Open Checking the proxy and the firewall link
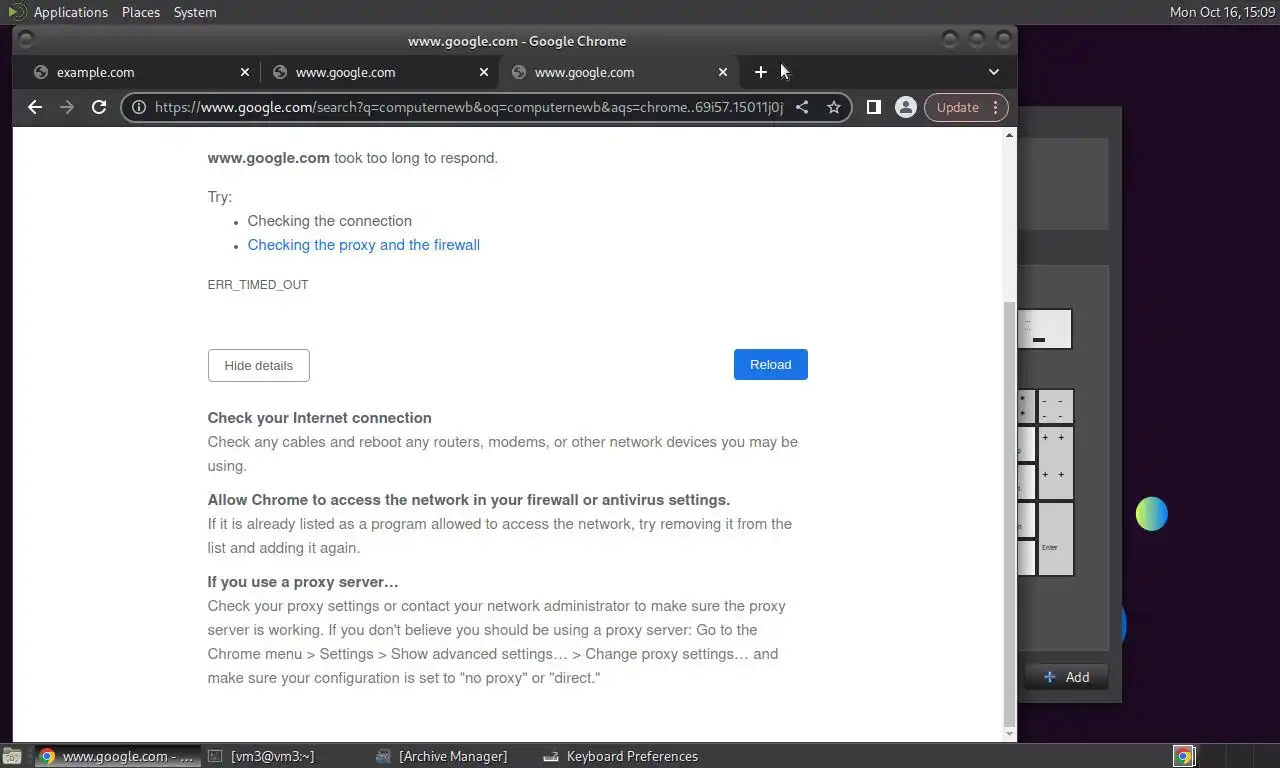 (x=364, y=245)
